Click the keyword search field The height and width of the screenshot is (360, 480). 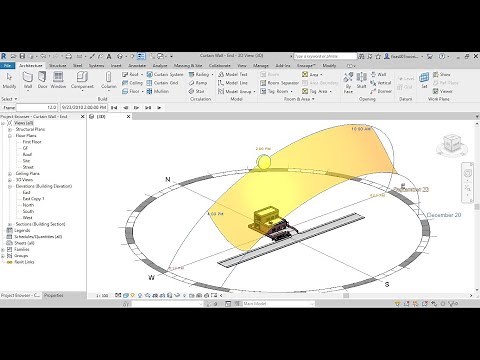pyautogui.click(x=325, y=56)
